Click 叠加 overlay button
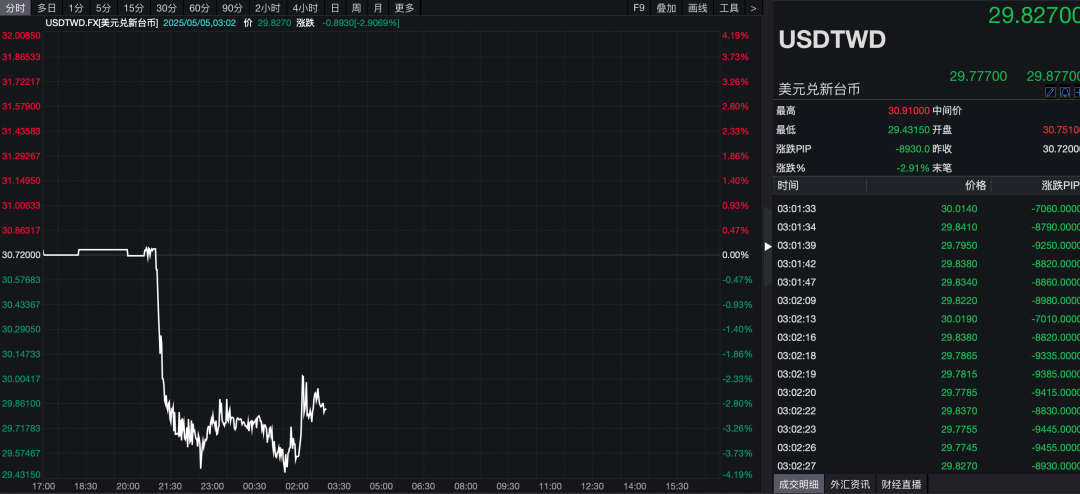The image size is (1080, 494). pos(666,8)
